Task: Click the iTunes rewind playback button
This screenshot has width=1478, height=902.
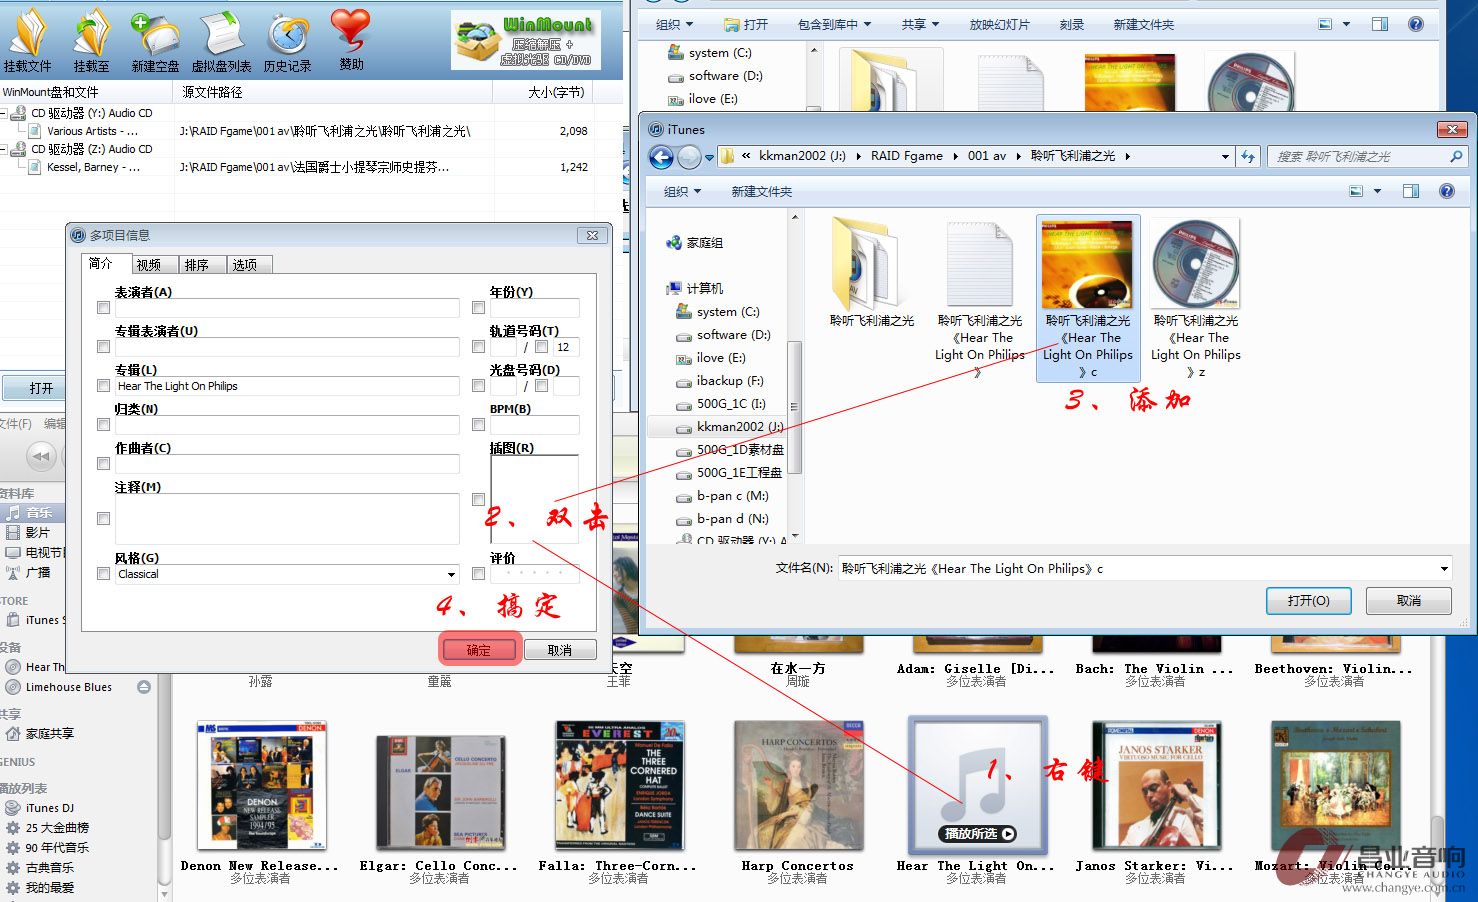Action: click(x=41, y=456)
